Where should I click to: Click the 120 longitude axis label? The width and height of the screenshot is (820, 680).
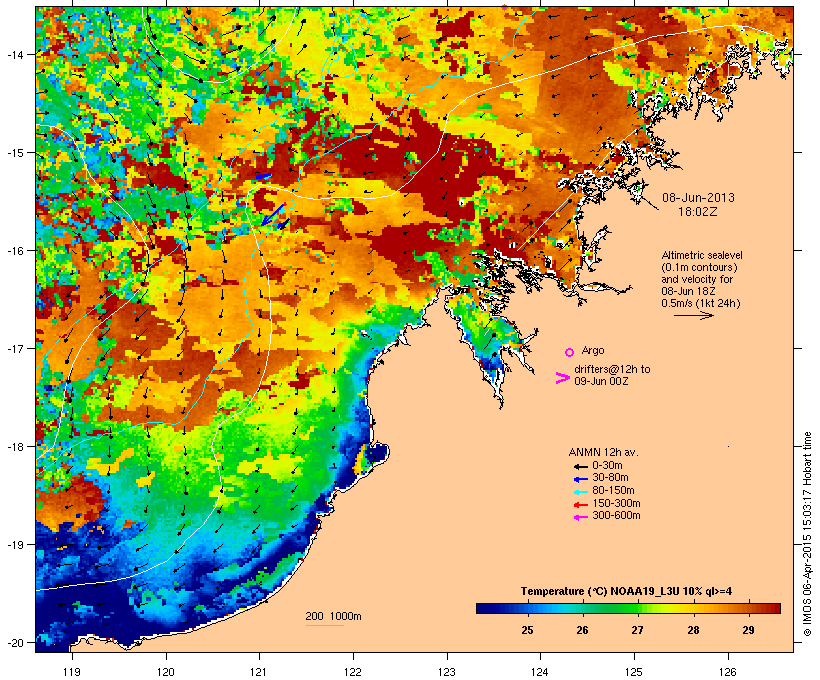pyautogui.click(x=166, y=672)
